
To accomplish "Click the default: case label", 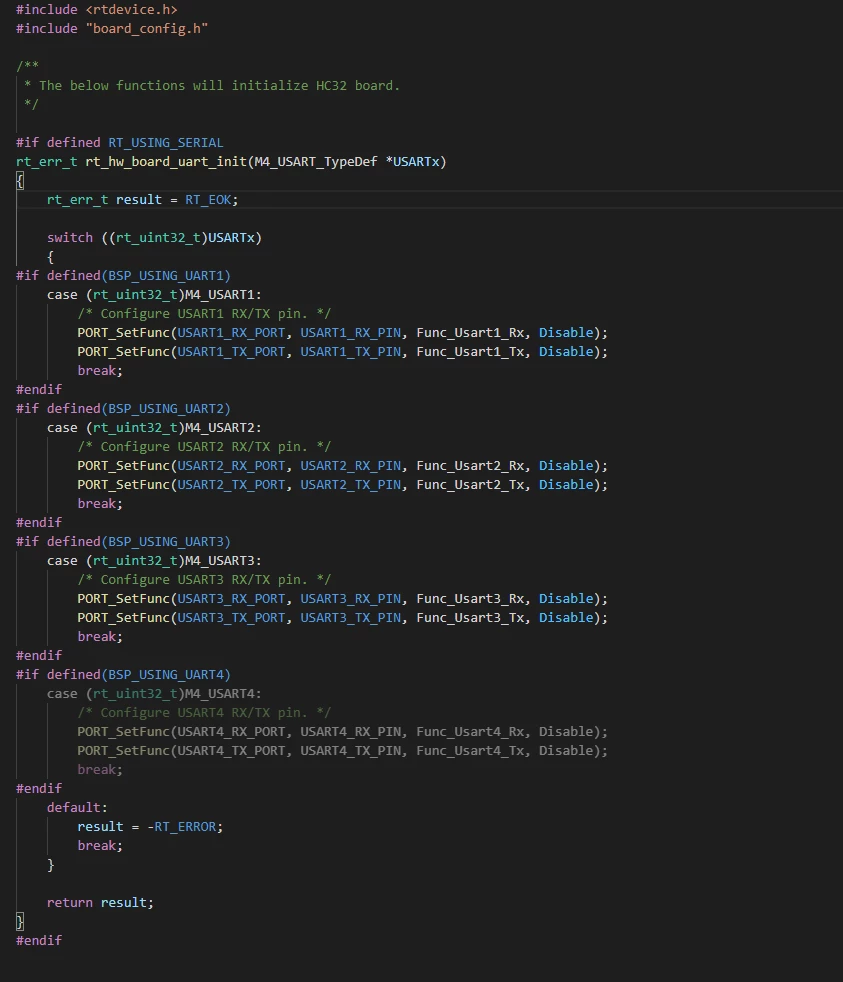I will click(77, 808).
